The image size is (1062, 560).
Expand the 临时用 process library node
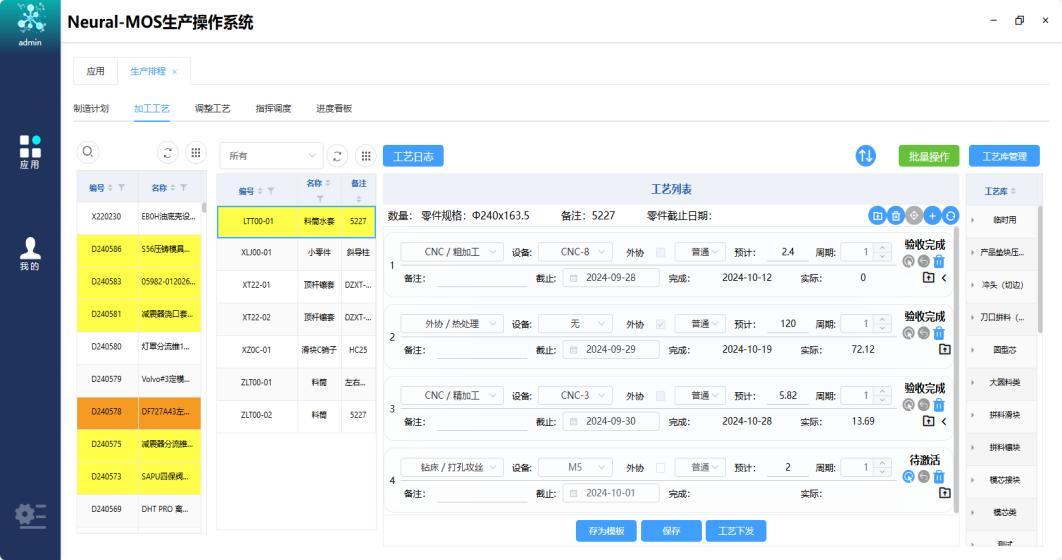pyautogui.click(x=972, y=219)
